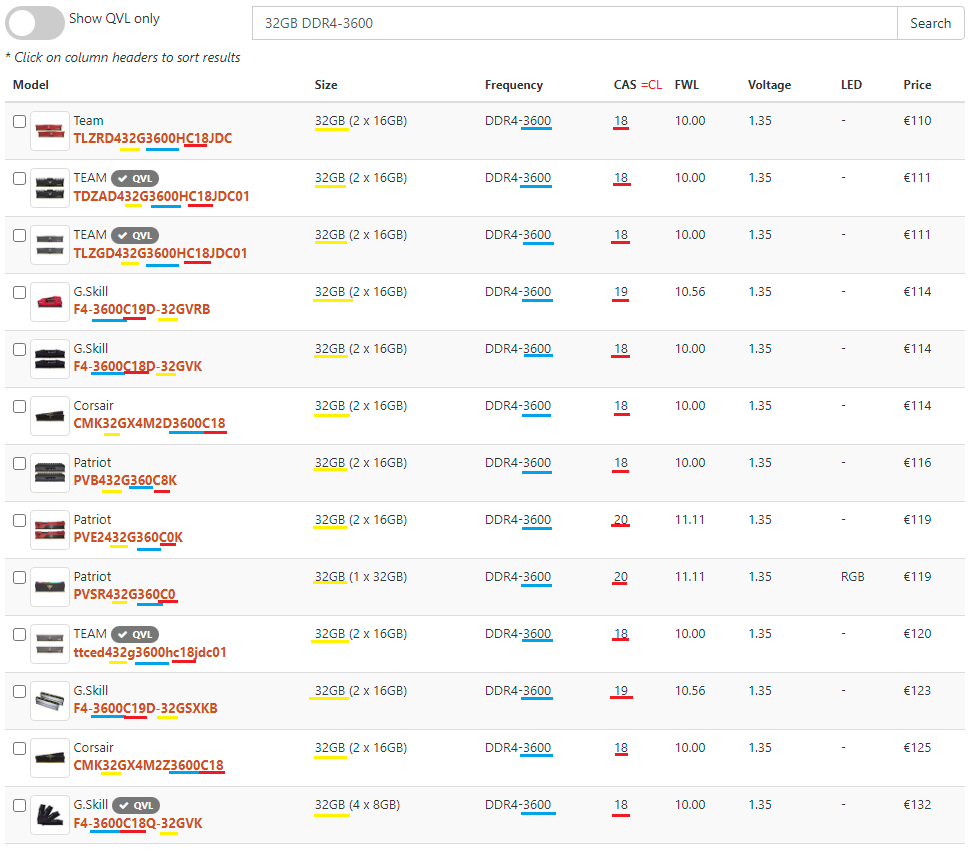Open the F4-3600C19D-32GVRB model link
Image resolution: width=968 pixels, height=854 pixels.
coord(141,309)
